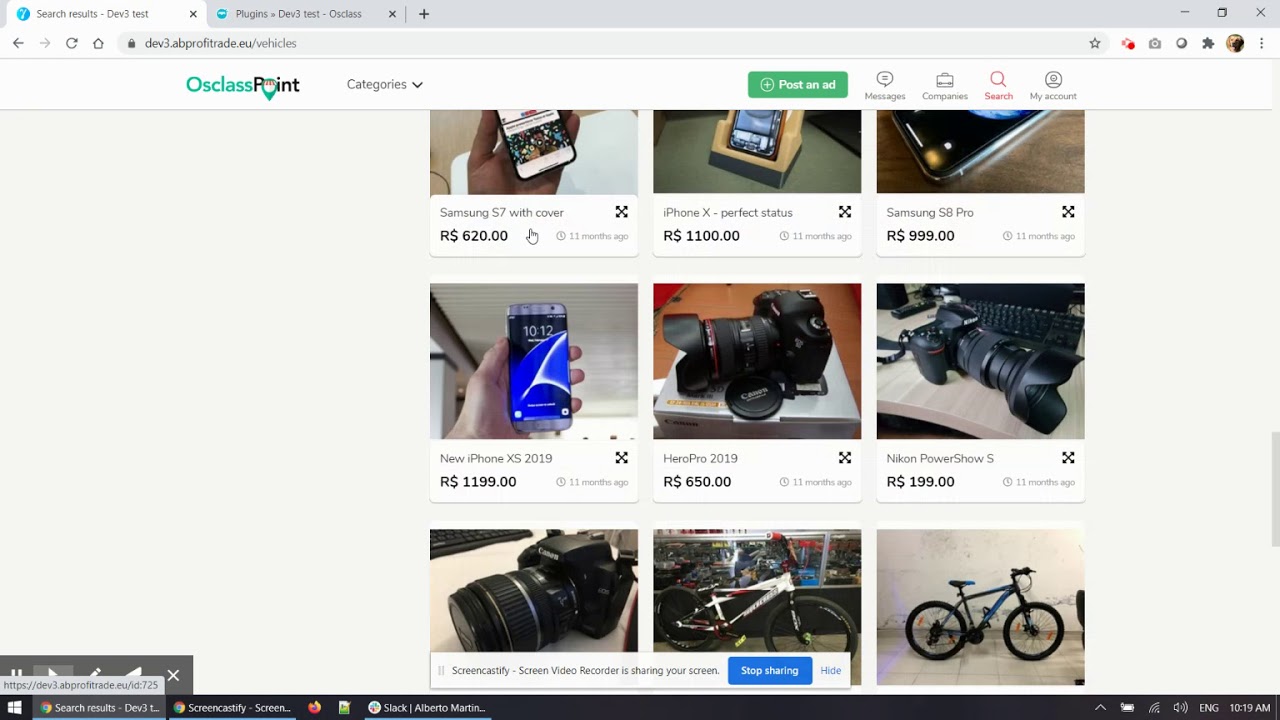Close the Plugins » Dev3 test tab
Image resolution: width=1280 pixels, height=720 pixels.
[x=393, y=14]
